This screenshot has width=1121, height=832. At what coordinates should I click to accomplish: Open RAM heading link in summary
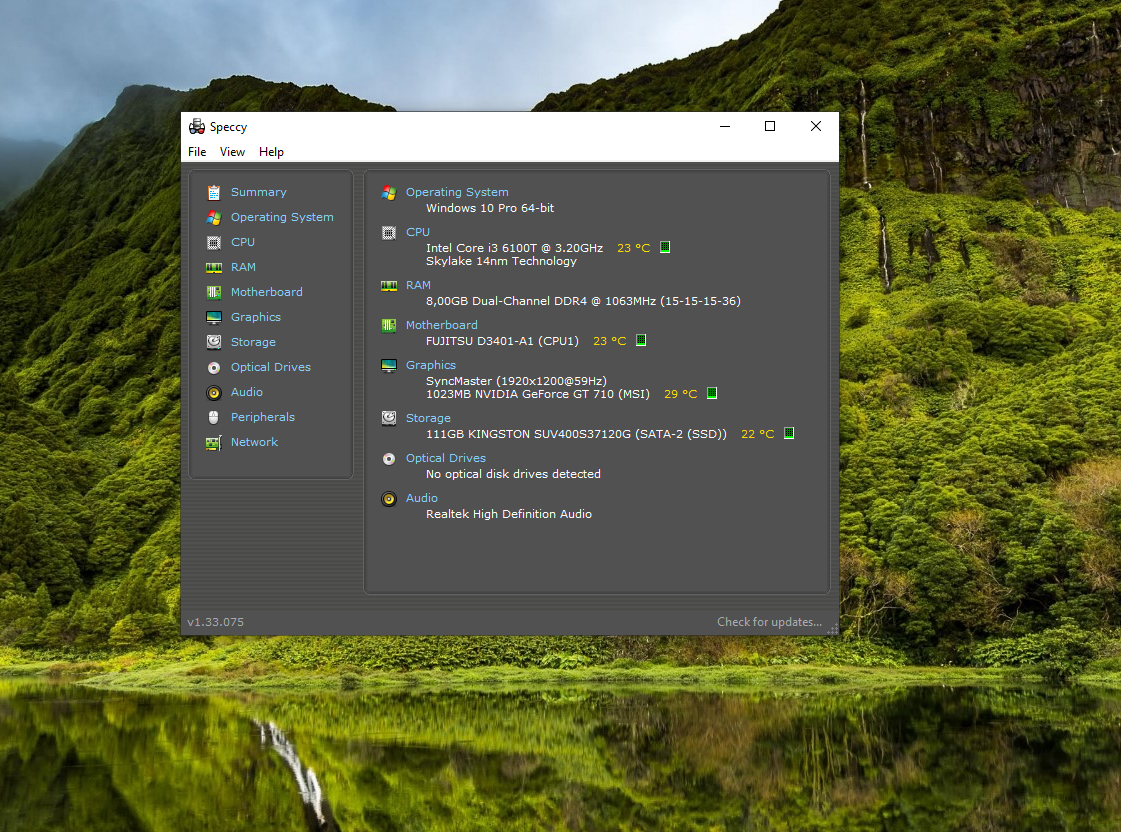[418, 285]
